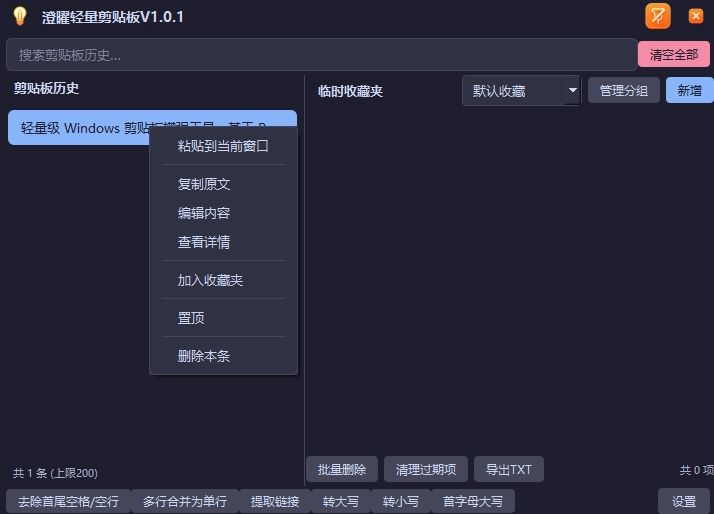
Task: Click the 首字母大写 button
Action: tap(473, 501)
